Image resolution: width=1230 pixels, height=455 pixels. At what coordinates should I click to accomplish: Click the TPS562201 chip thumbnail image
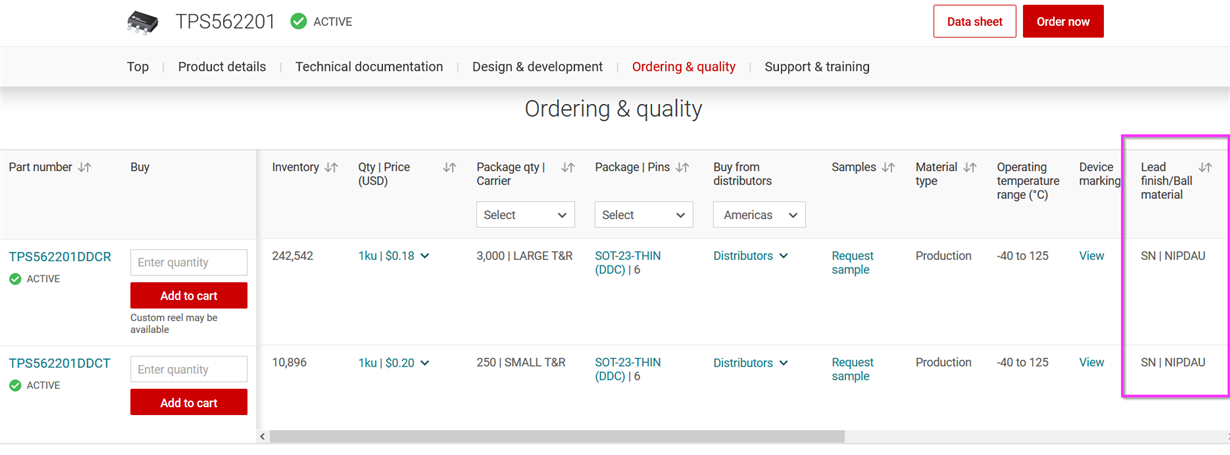click(143, 22)
